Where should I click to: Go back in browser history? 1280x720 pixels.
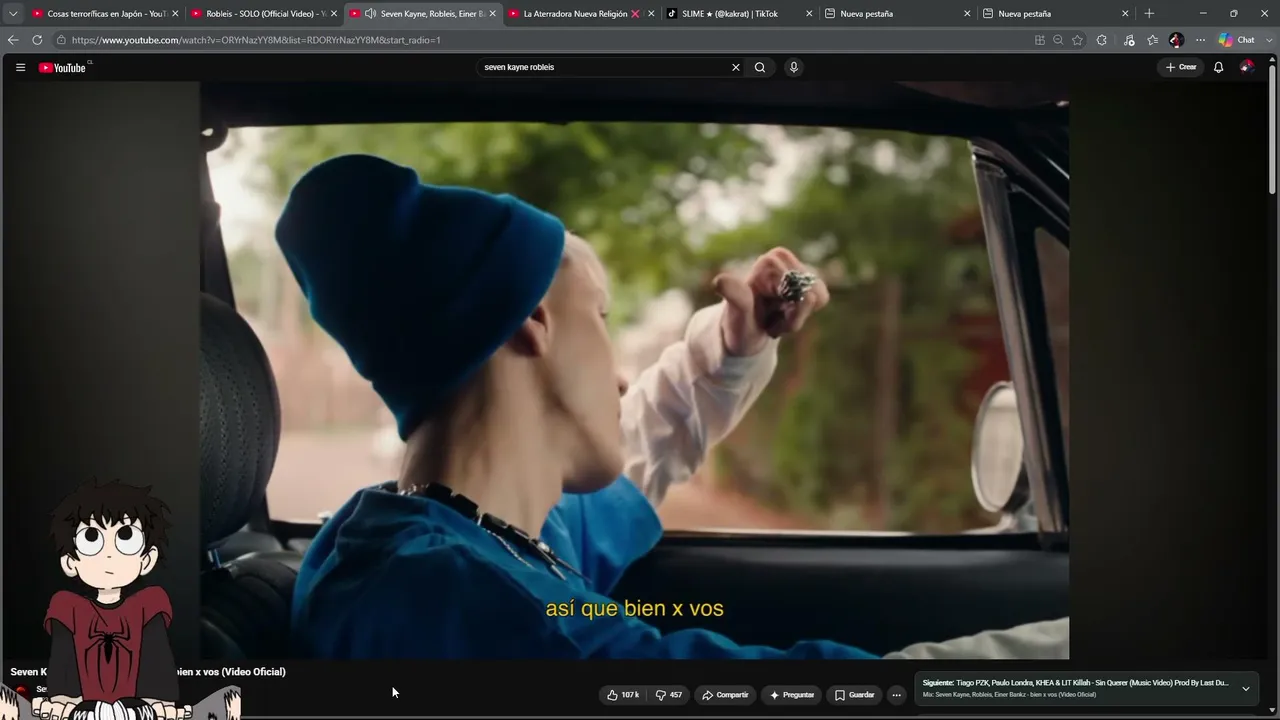pyautogui.click(x=13, y=40)
